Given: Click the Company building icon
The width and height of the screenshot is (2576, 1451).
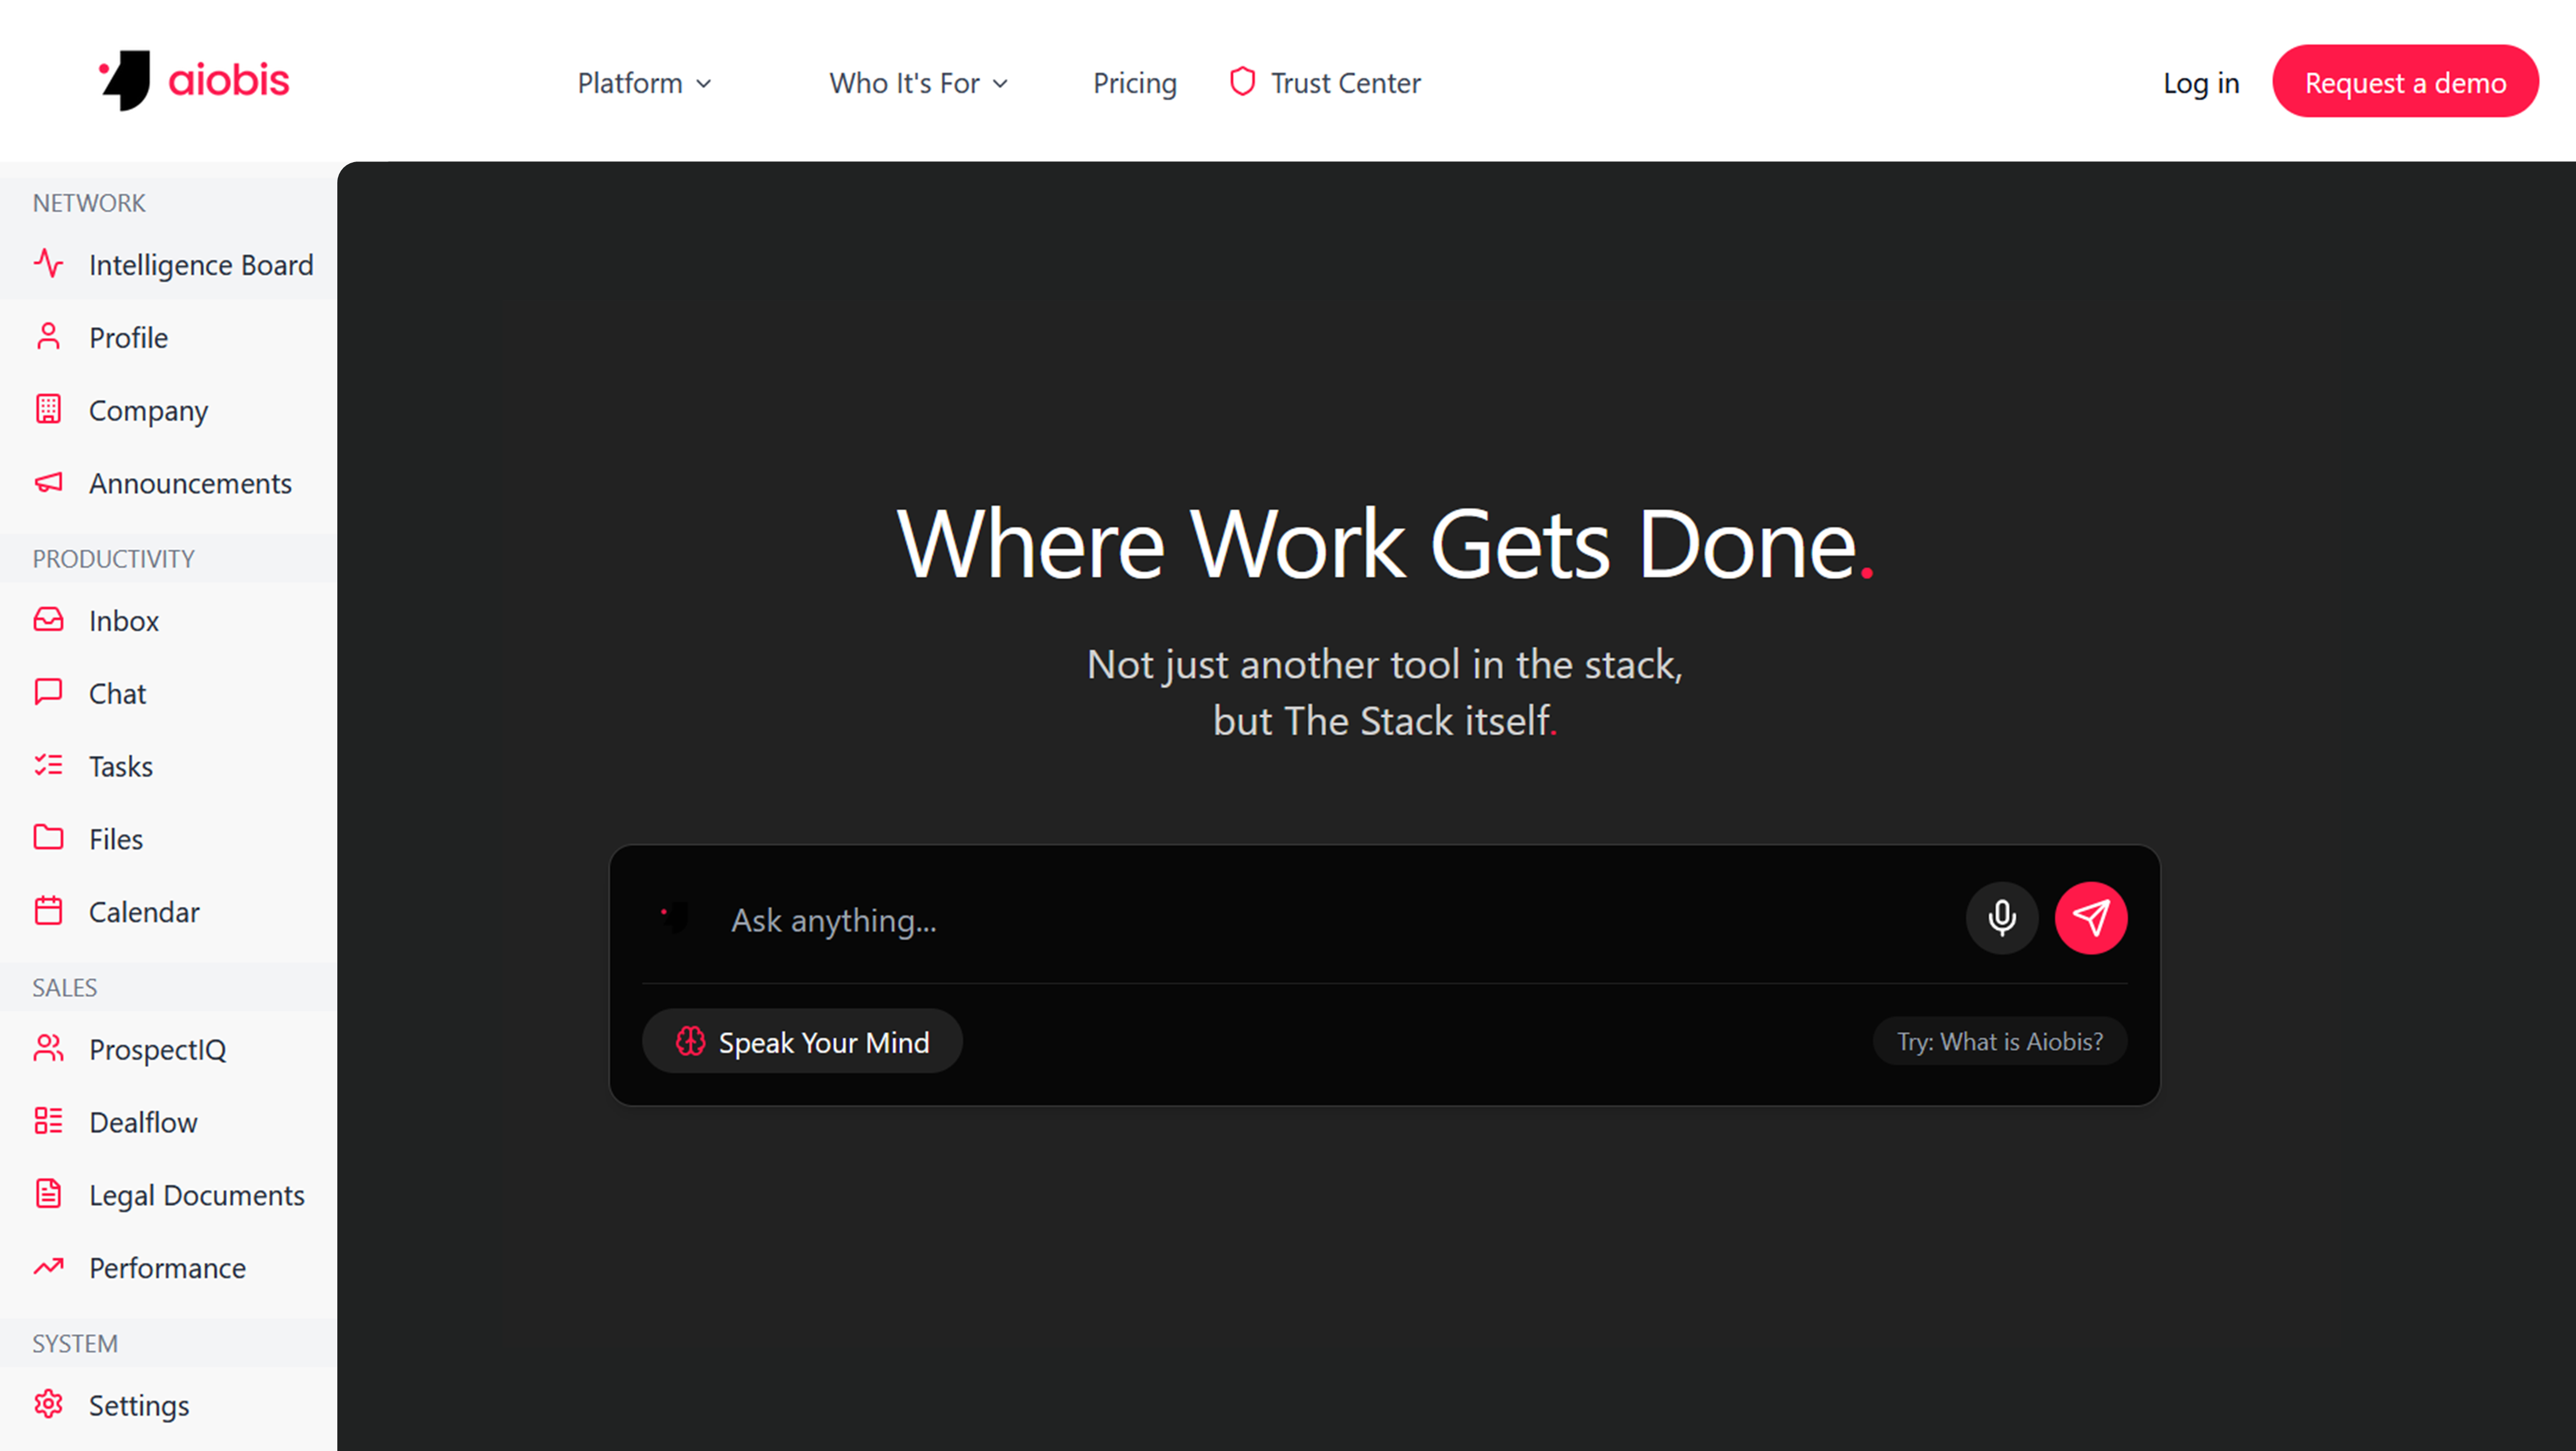Looking at the screenshot, I should click(48, 409).
